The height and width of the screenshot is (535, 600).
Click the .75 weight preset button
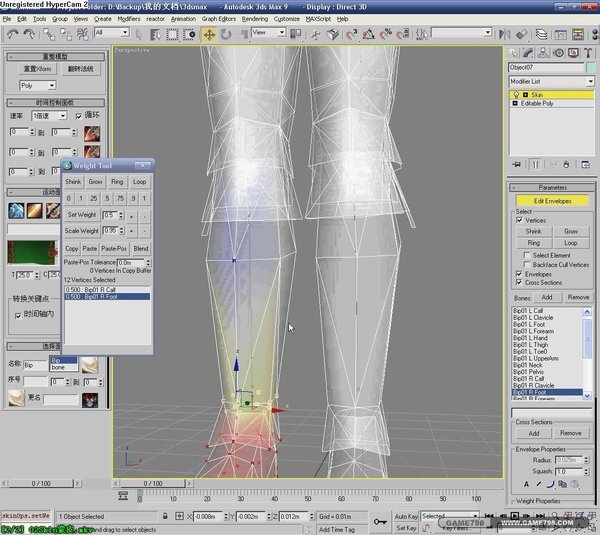point(120,199)
